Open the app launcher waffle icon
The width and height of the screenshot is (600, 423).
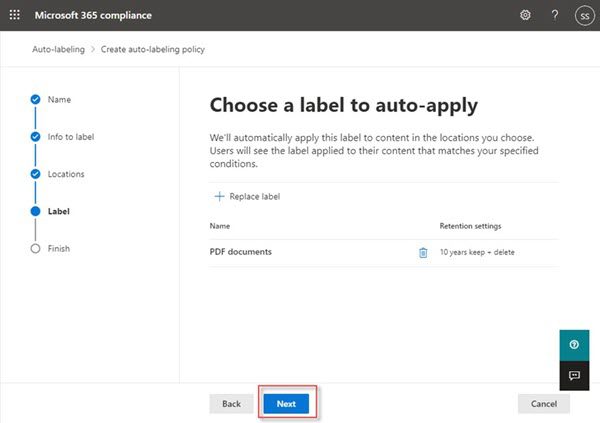point(15,15)
